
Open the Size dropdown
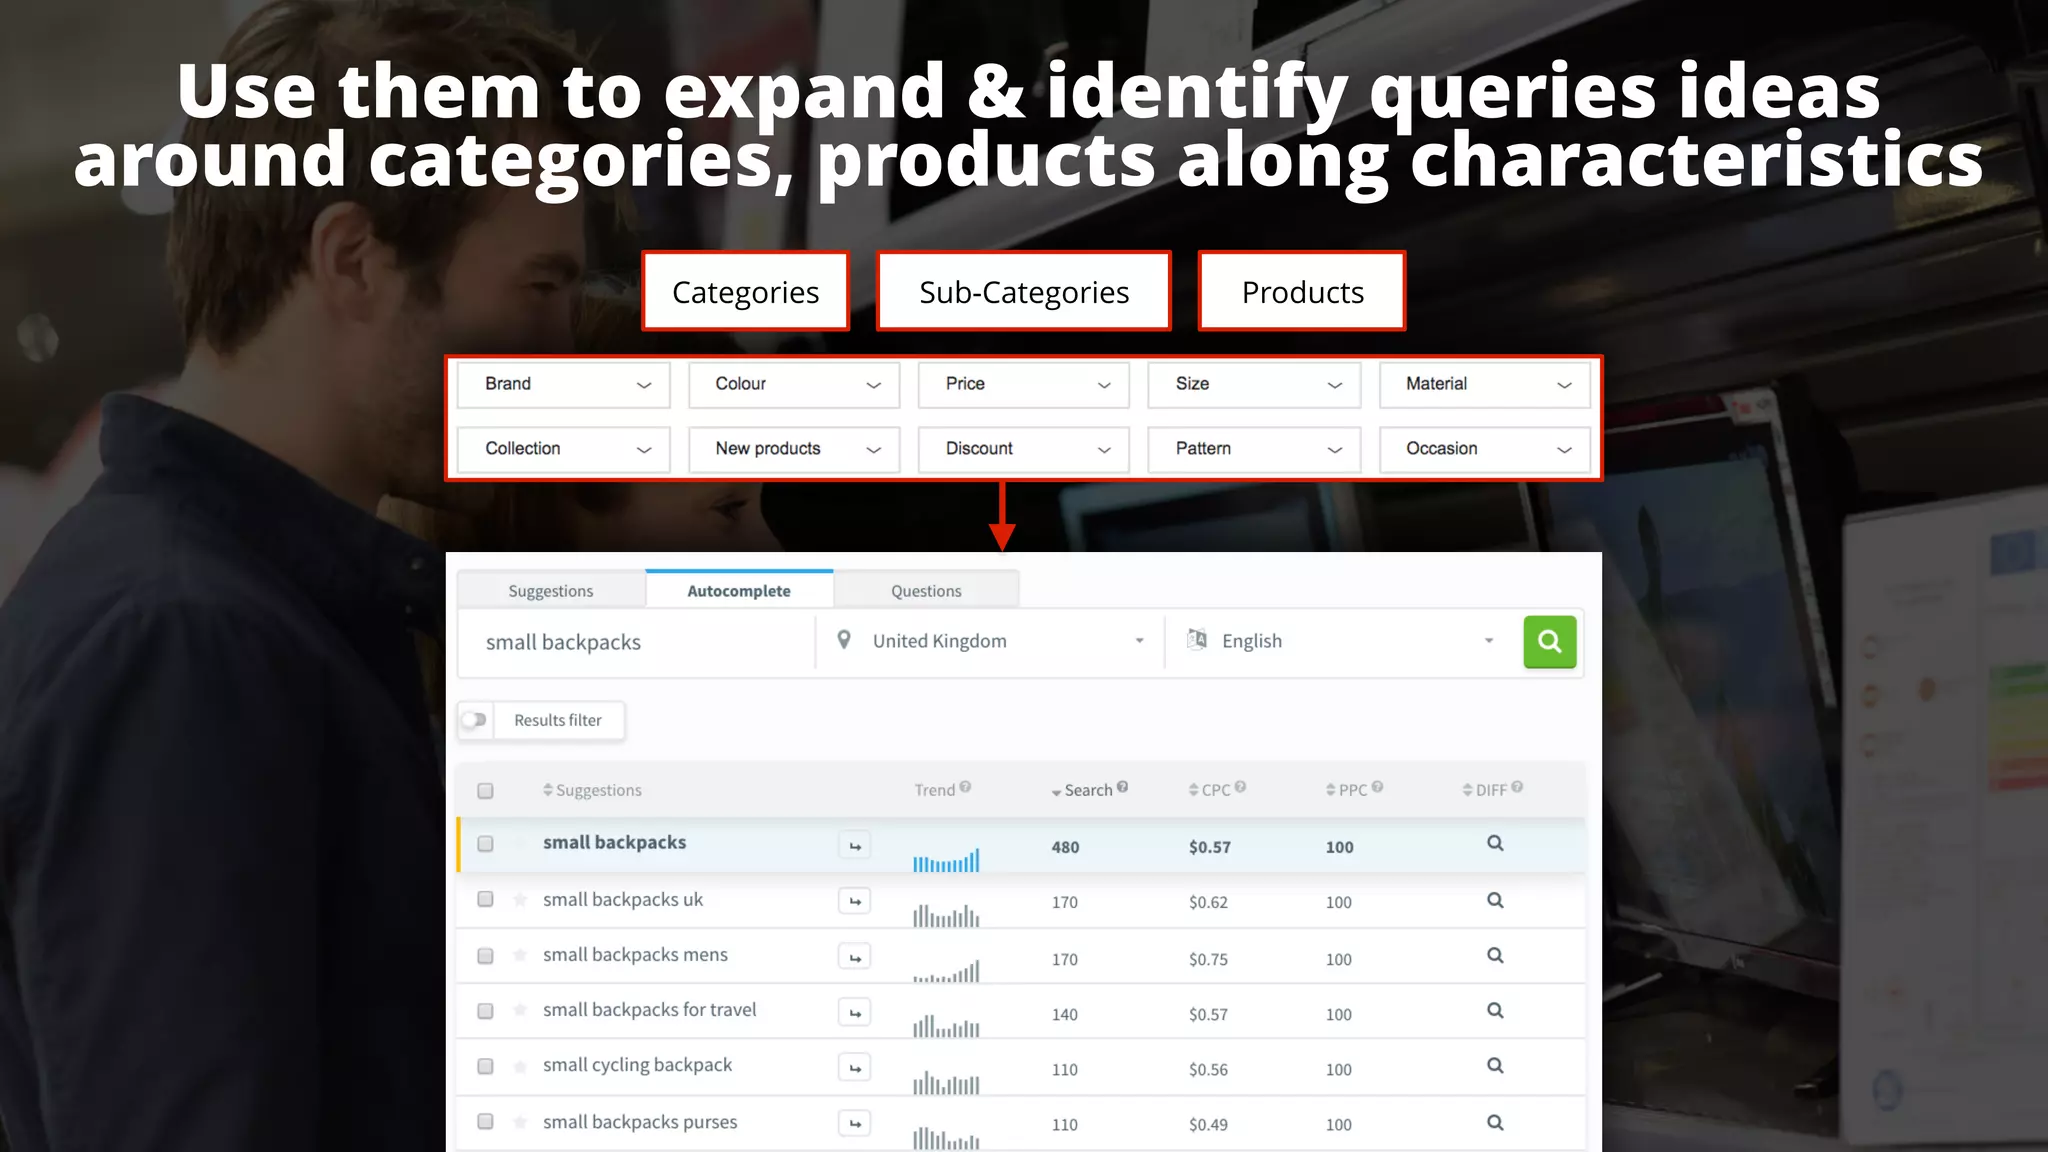click(x=1254, y=385)
